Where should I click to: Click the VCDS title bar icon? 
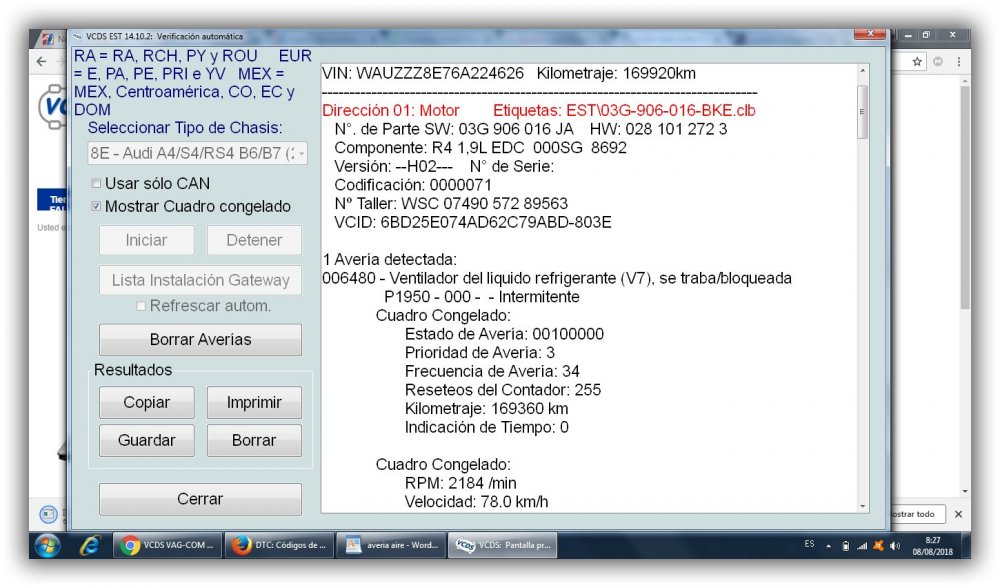[x=77, y=36]
